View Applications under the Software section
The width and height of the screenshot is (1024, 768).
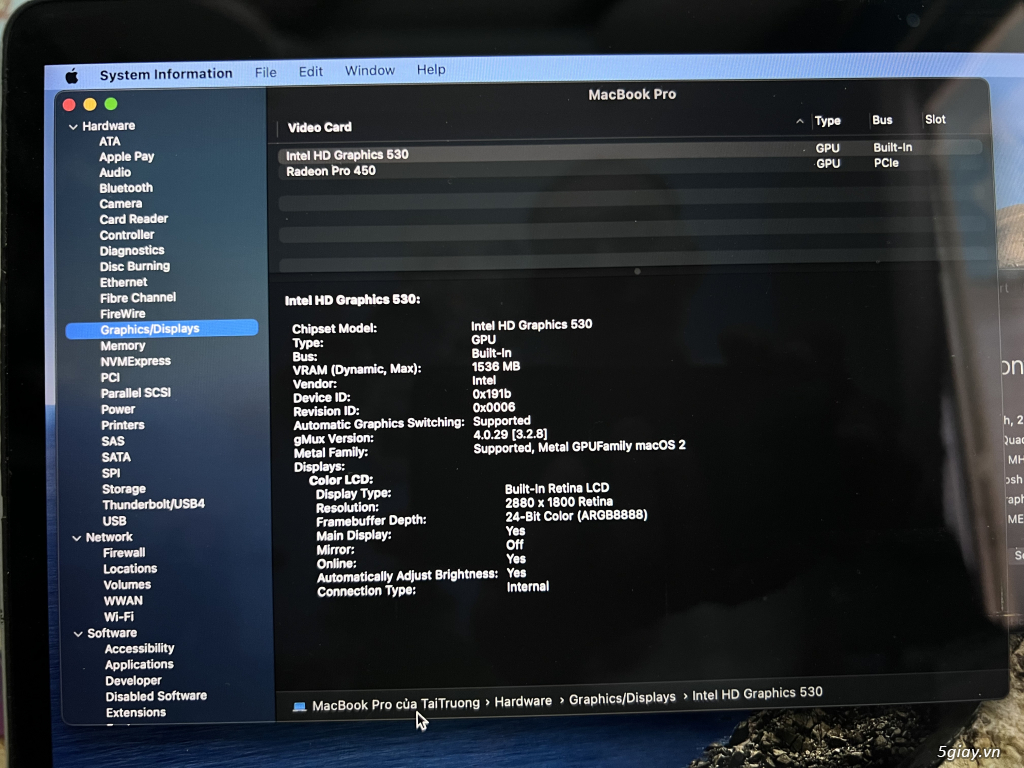[x=139, y=664]
